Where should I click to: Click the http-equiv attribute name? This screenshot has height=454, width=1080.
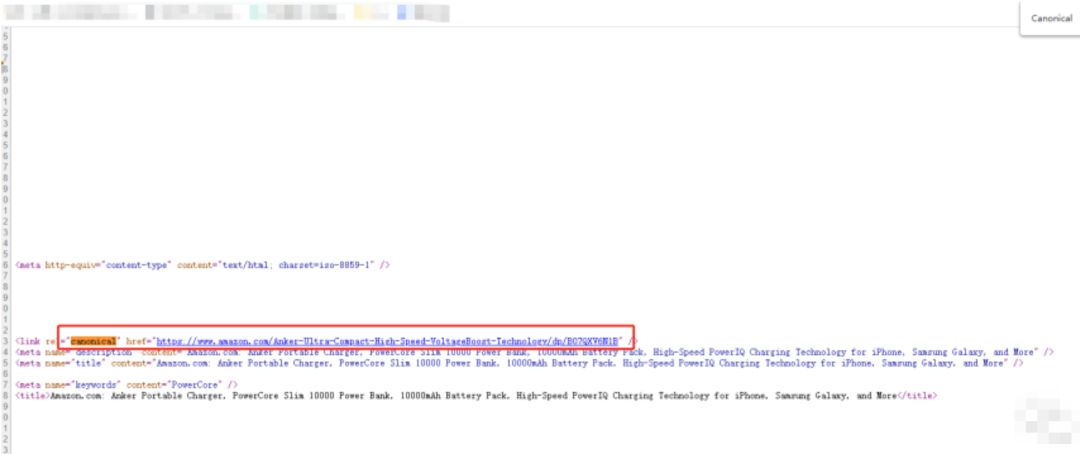coord(84,265)
